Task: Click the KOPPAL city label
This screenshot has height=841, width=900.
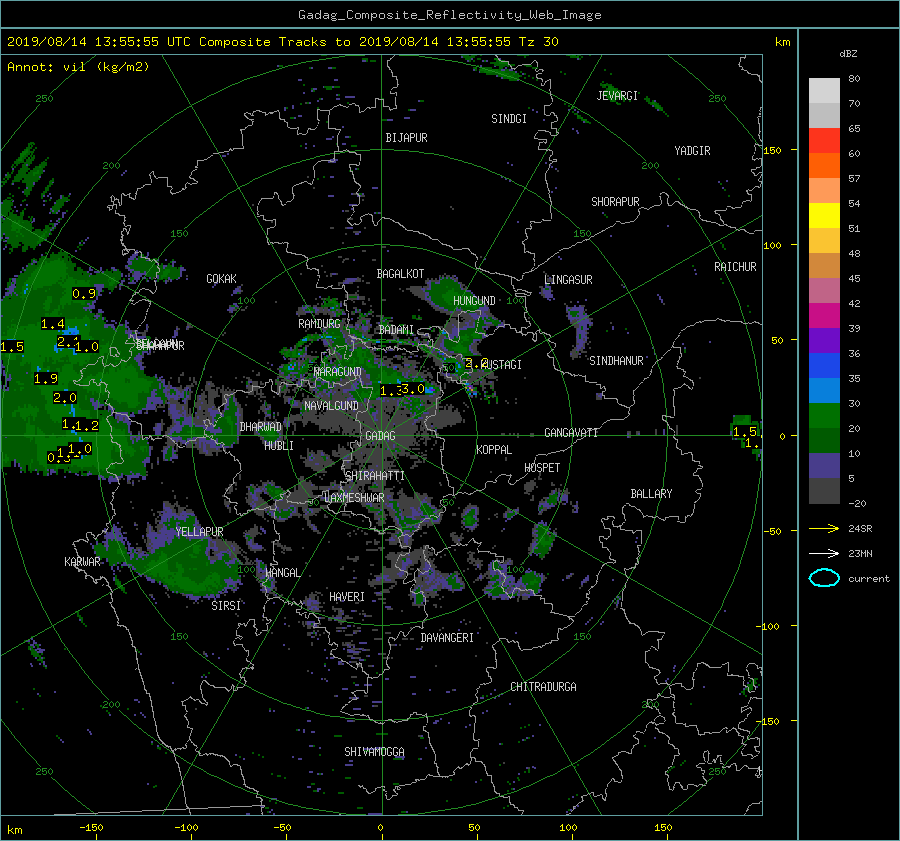Action: 494,450
